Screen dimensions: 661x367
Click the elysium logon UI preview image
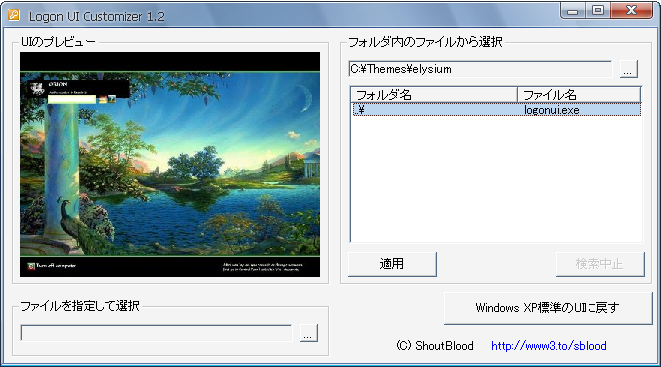(170, 164)
